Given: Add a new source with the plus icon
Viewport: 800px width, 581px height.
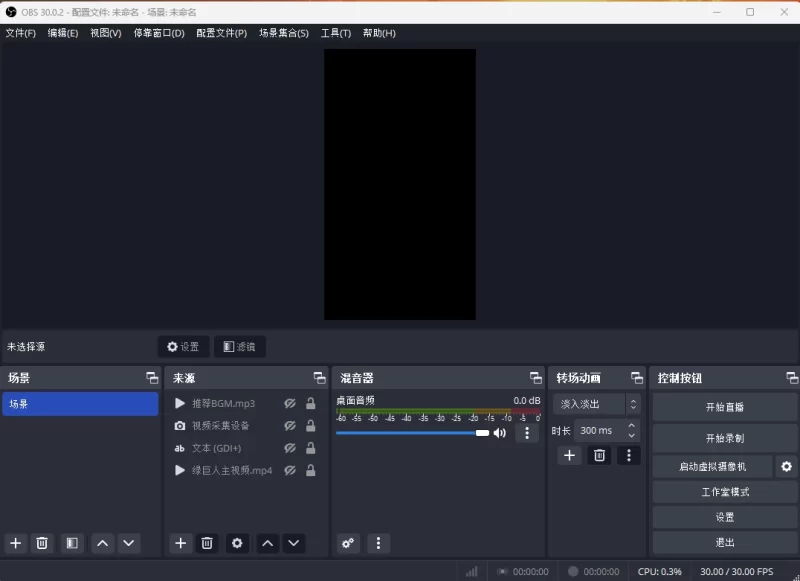Looking at the screenshot, I should (x=180, y=543).
